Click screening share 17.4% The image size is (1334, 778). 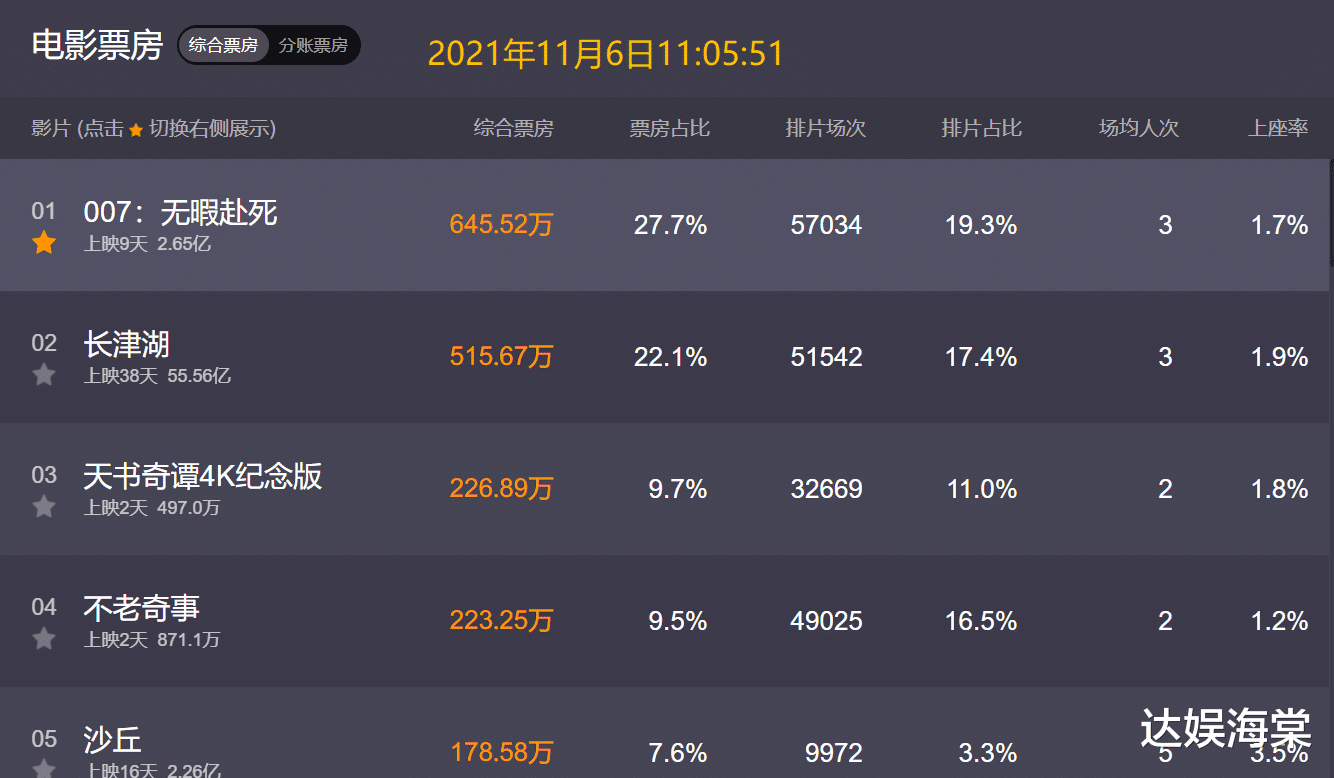pyautogui.click(x=981, y=357)
